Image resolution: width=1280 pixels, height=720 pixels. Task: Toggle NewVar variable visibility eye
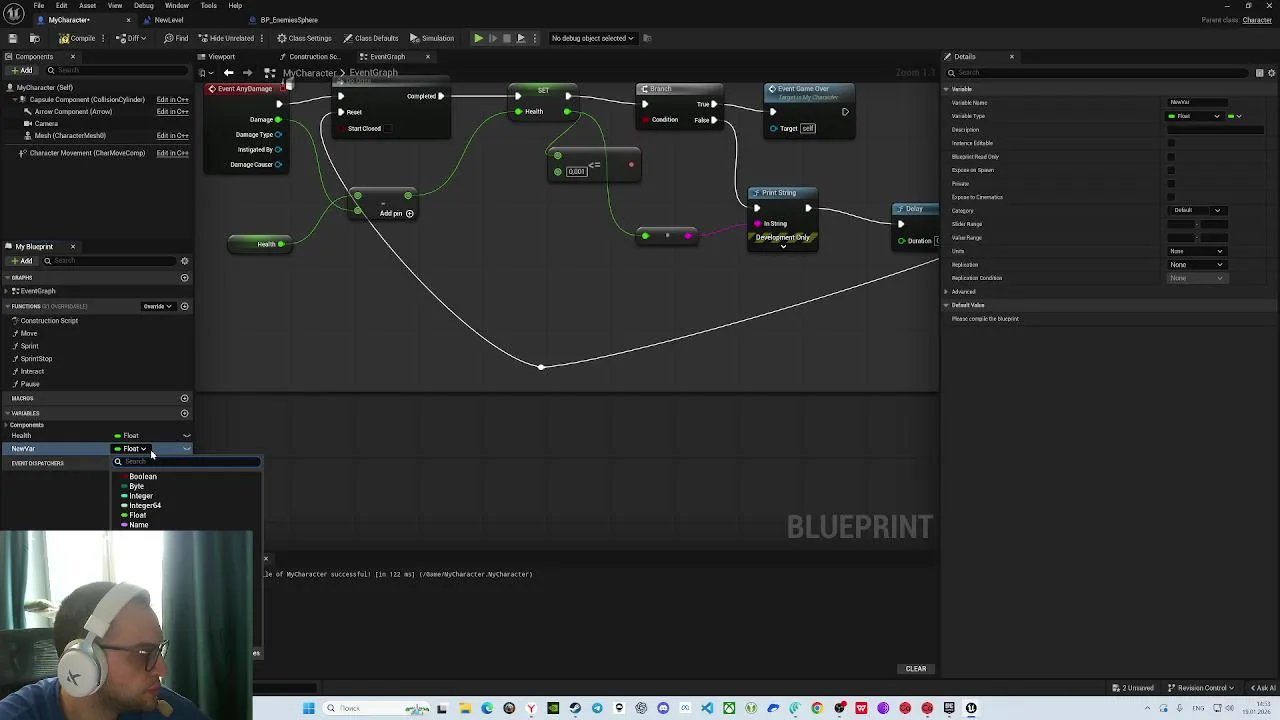click(x=186, y=449)
